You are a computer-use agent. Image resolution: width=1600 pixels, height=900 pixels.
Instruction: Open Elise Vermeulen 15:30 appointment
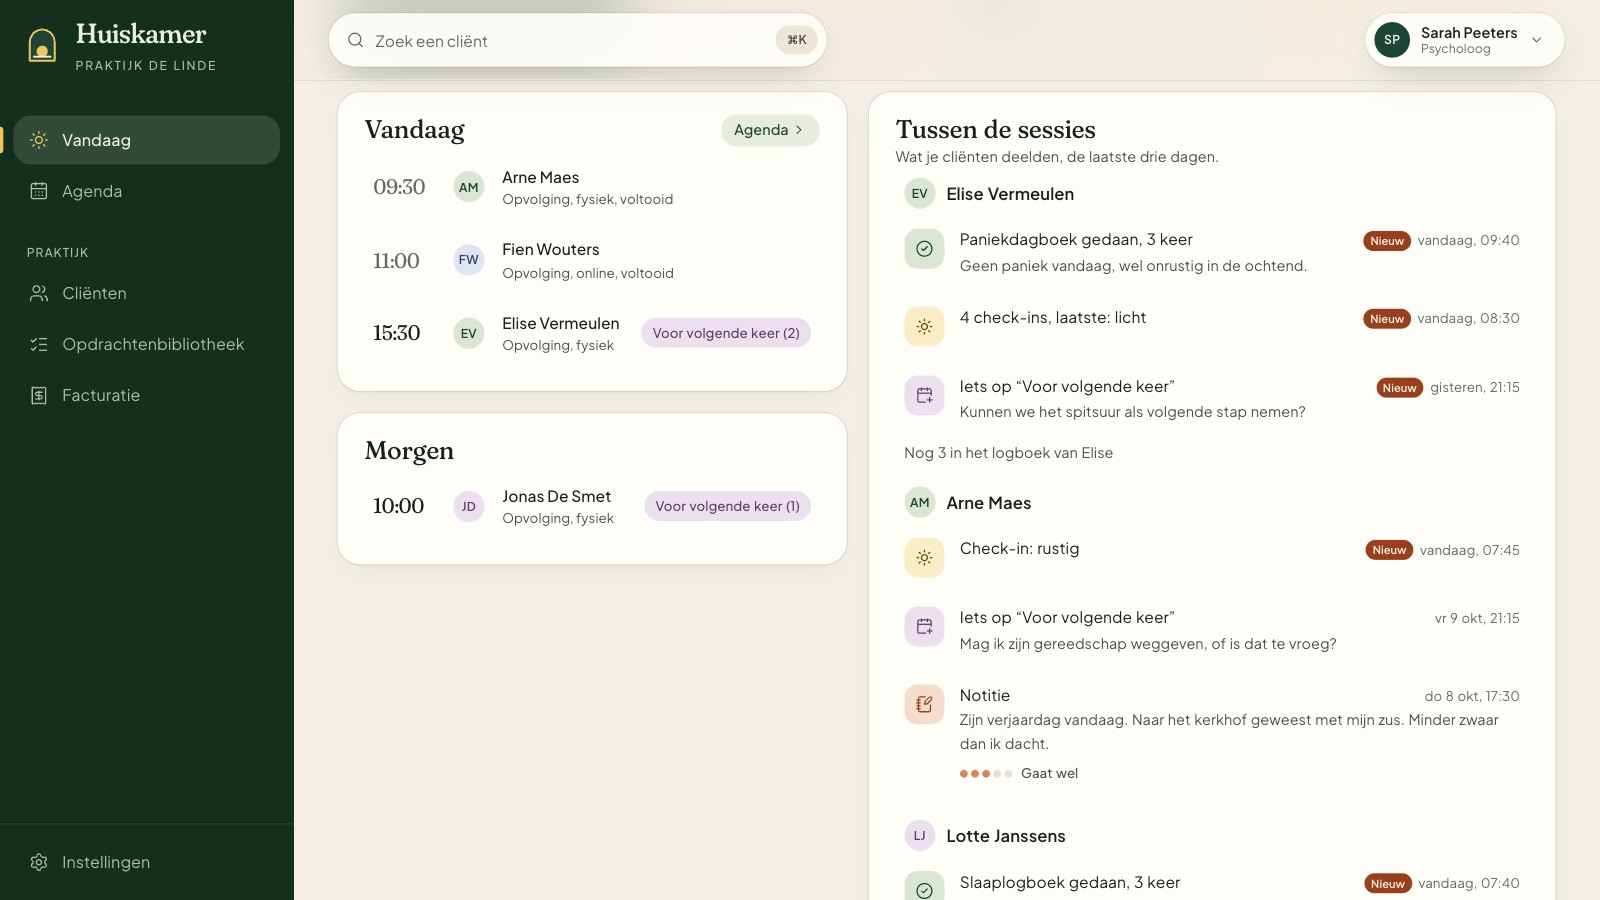pyautogui.click(x=592, y=334)
